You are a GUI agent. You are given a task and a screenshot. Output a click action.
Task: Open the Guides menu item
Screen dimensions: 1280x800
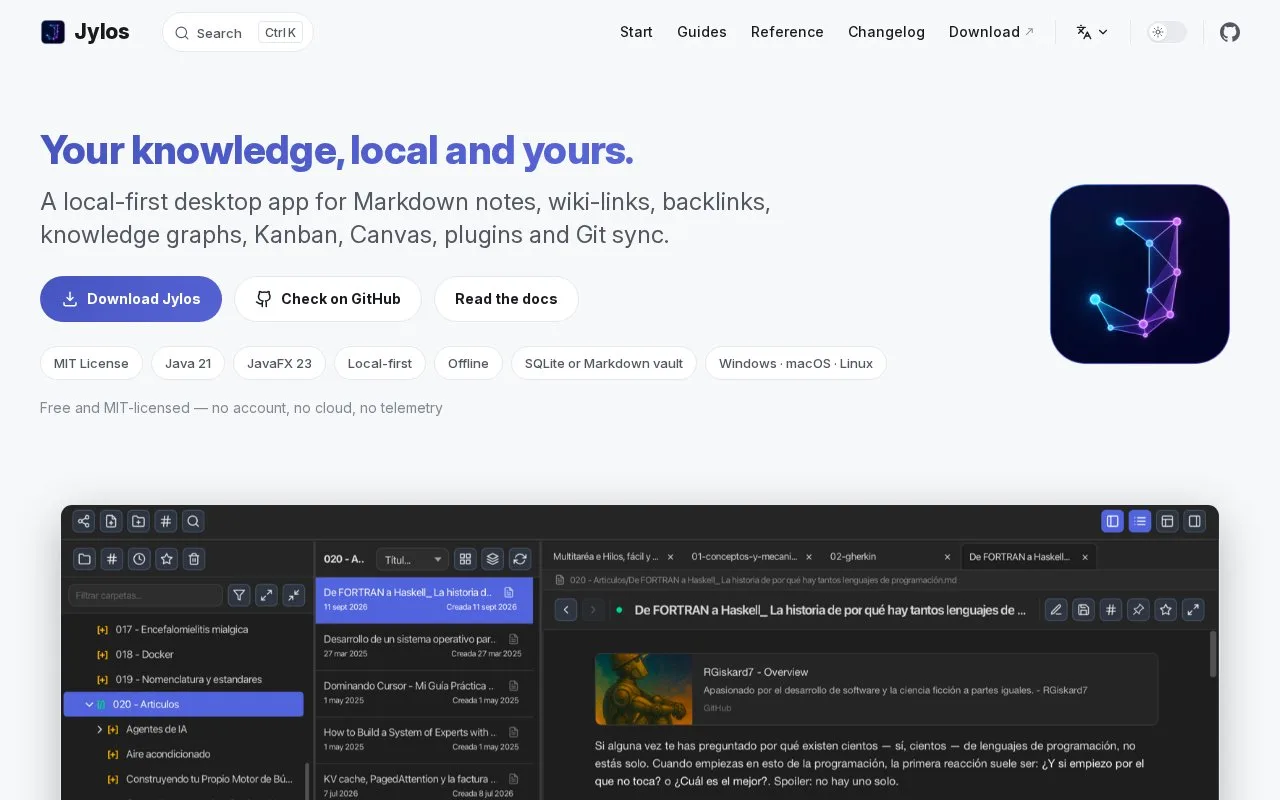(x=702, y=32)
